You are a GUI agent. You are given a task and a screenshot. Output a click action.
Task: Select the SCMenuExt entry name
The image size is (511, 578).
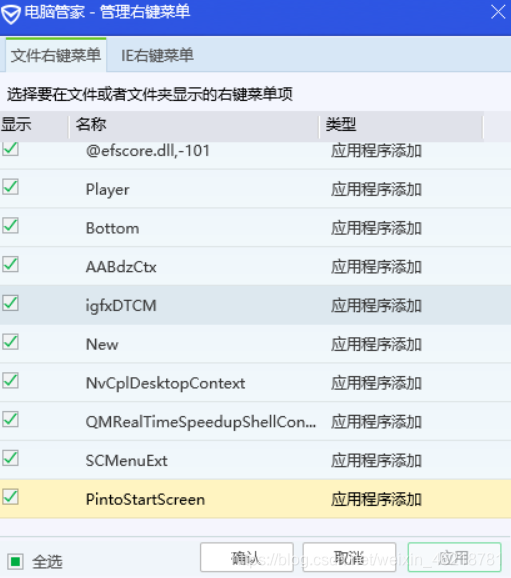(126, 461)
